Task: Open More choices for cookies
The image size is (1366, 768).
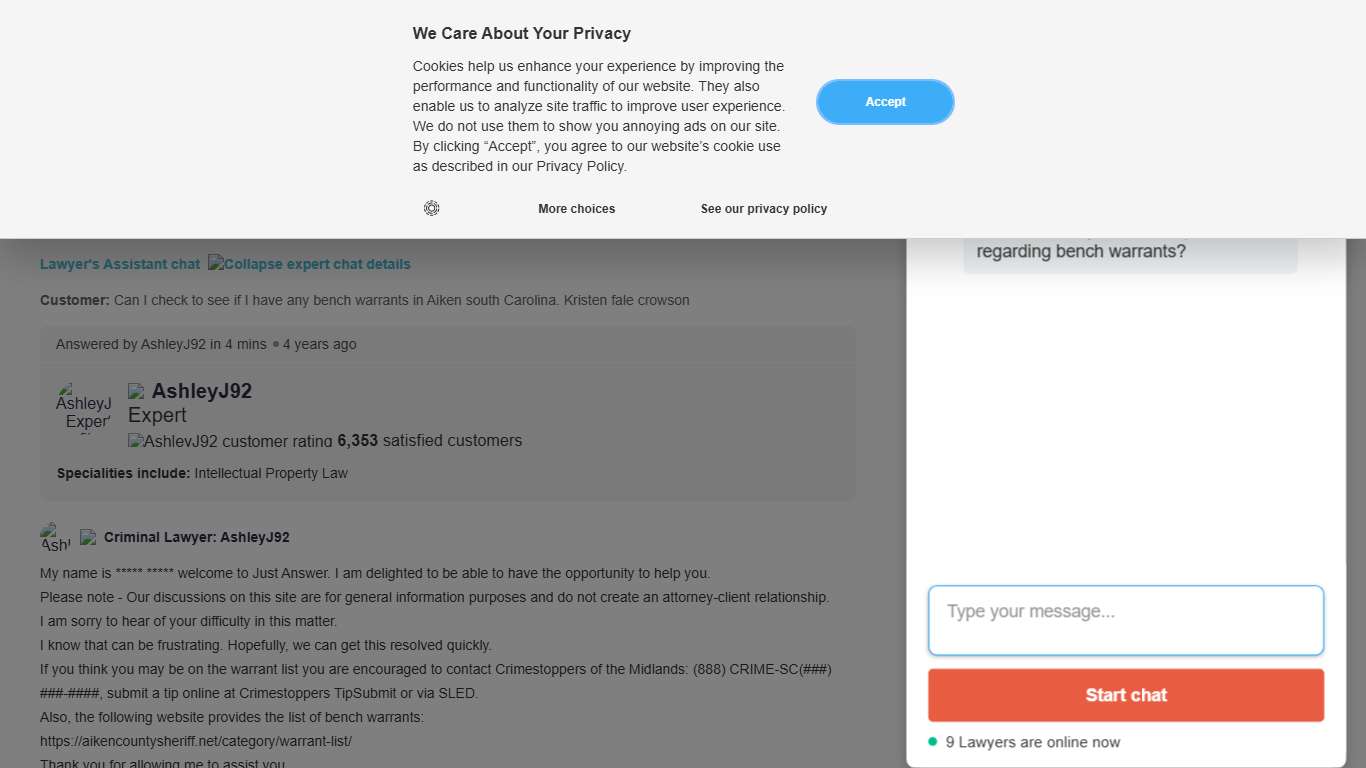Action: pyautogui.click(x=576, y=209)
